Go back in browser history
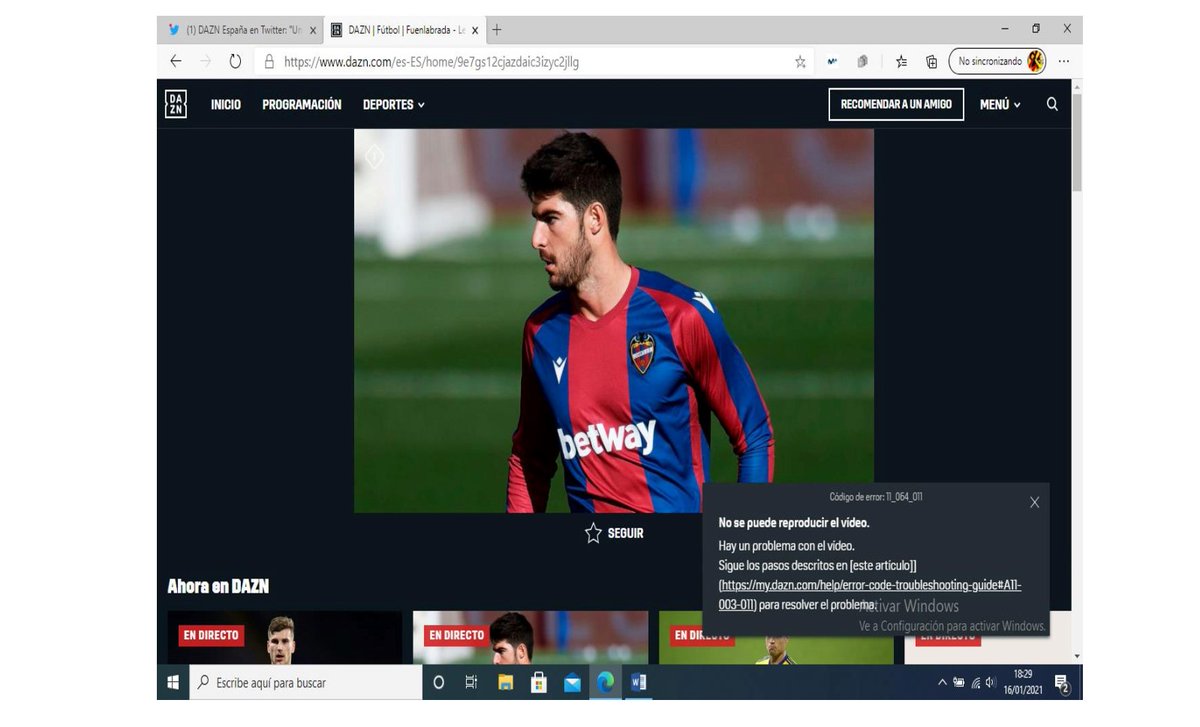The height and width of the screenshot is (727, 1200). (176, 61)
